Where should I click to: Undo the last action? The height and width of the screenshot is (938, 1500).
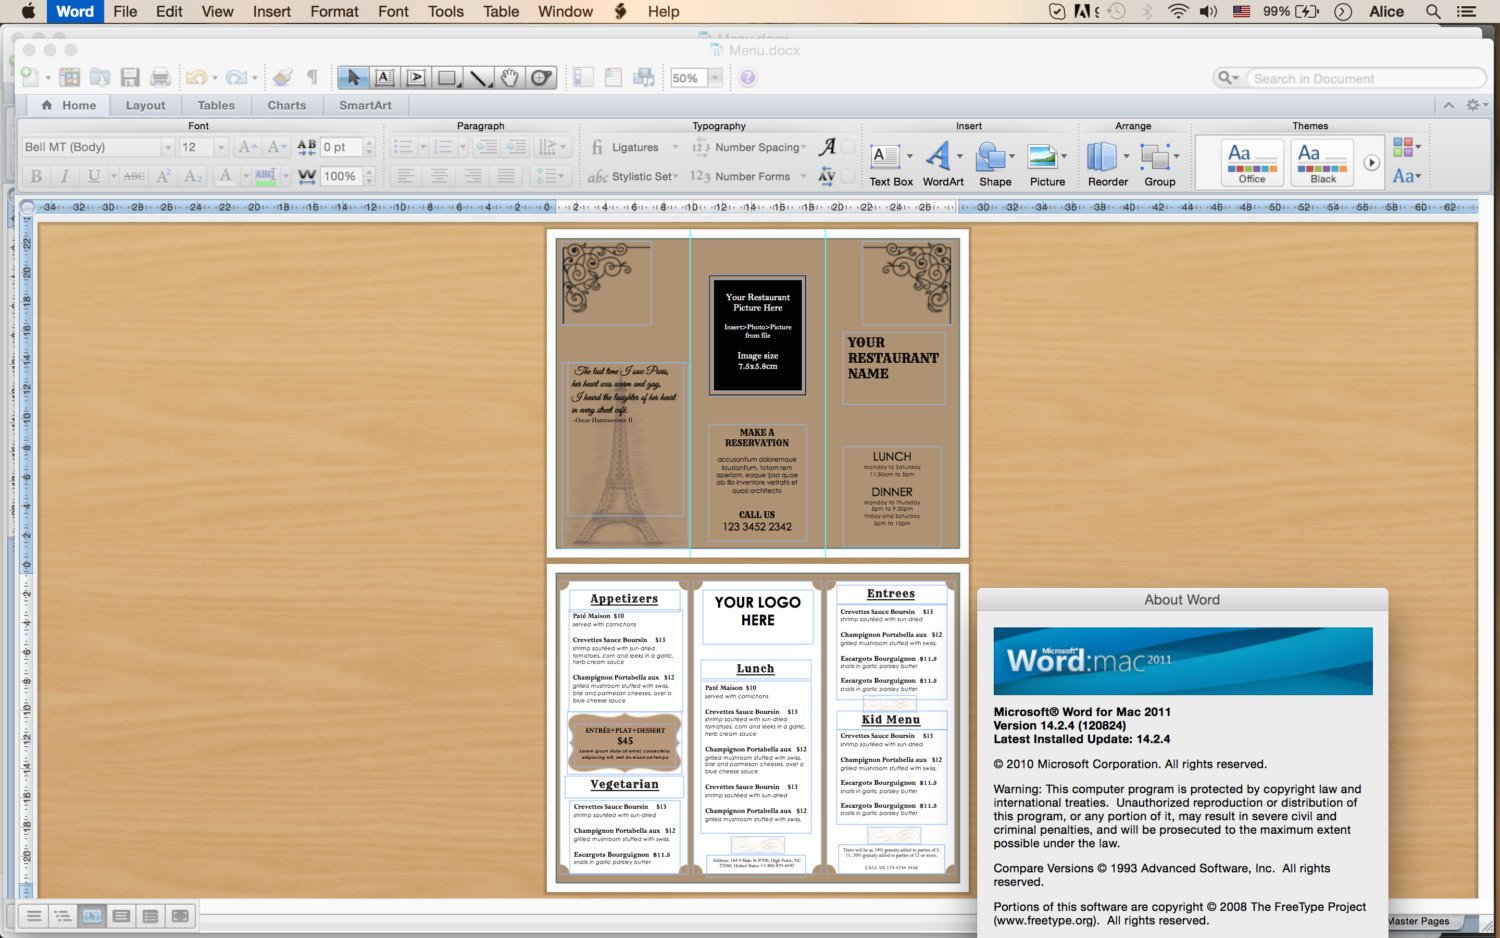pyautogui.click(x=195, y=77)
